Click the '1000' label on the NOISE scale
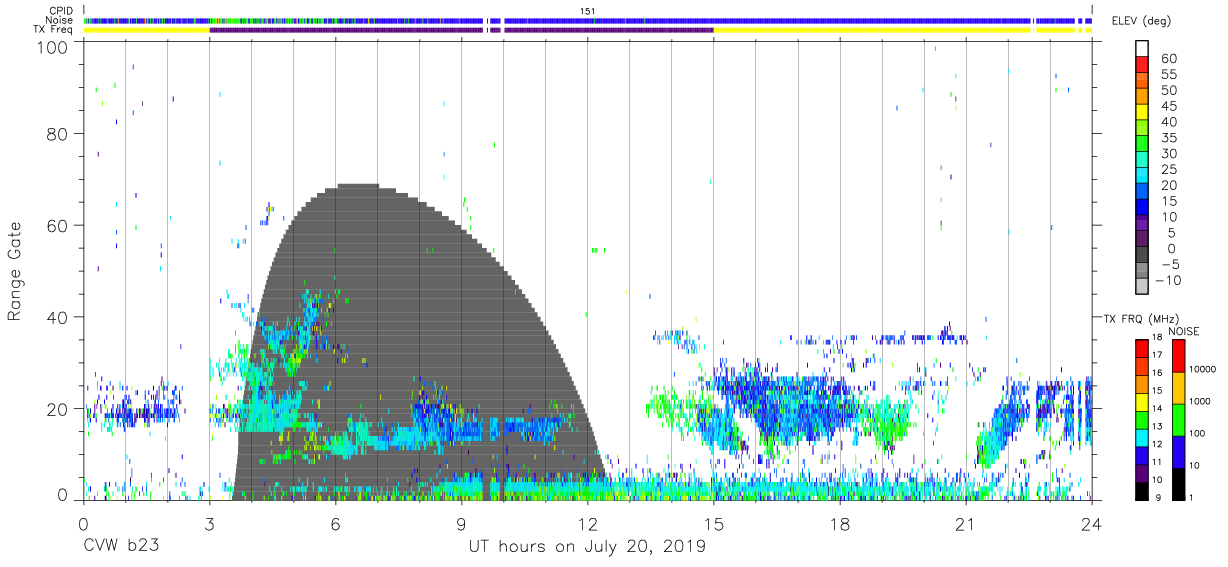The height and width of the screenshot is (567, 1228). click(x=1200, y=401)
